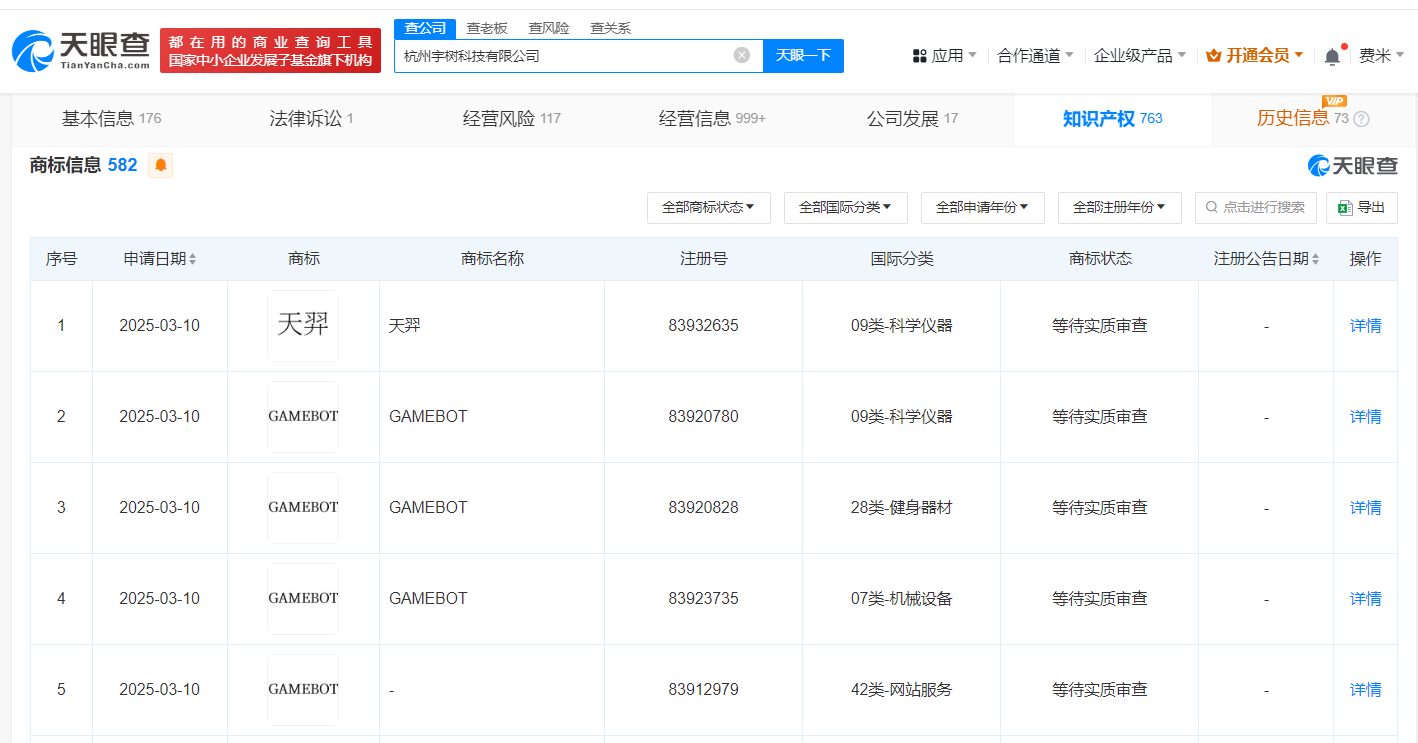The image size is (1418, 743).
Task: Open 详情 for registration 83923735
Action: pos(1365,598)
